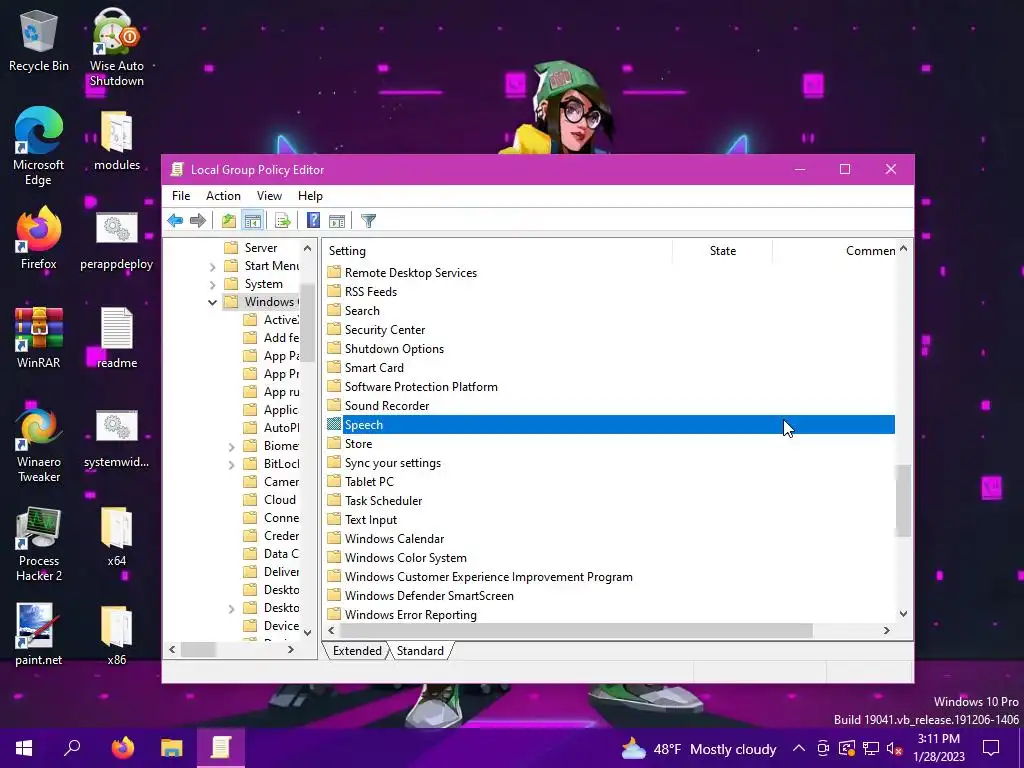1024x768 pixels.
Task: Select the Search folder in list
Action: pos(362,311)
